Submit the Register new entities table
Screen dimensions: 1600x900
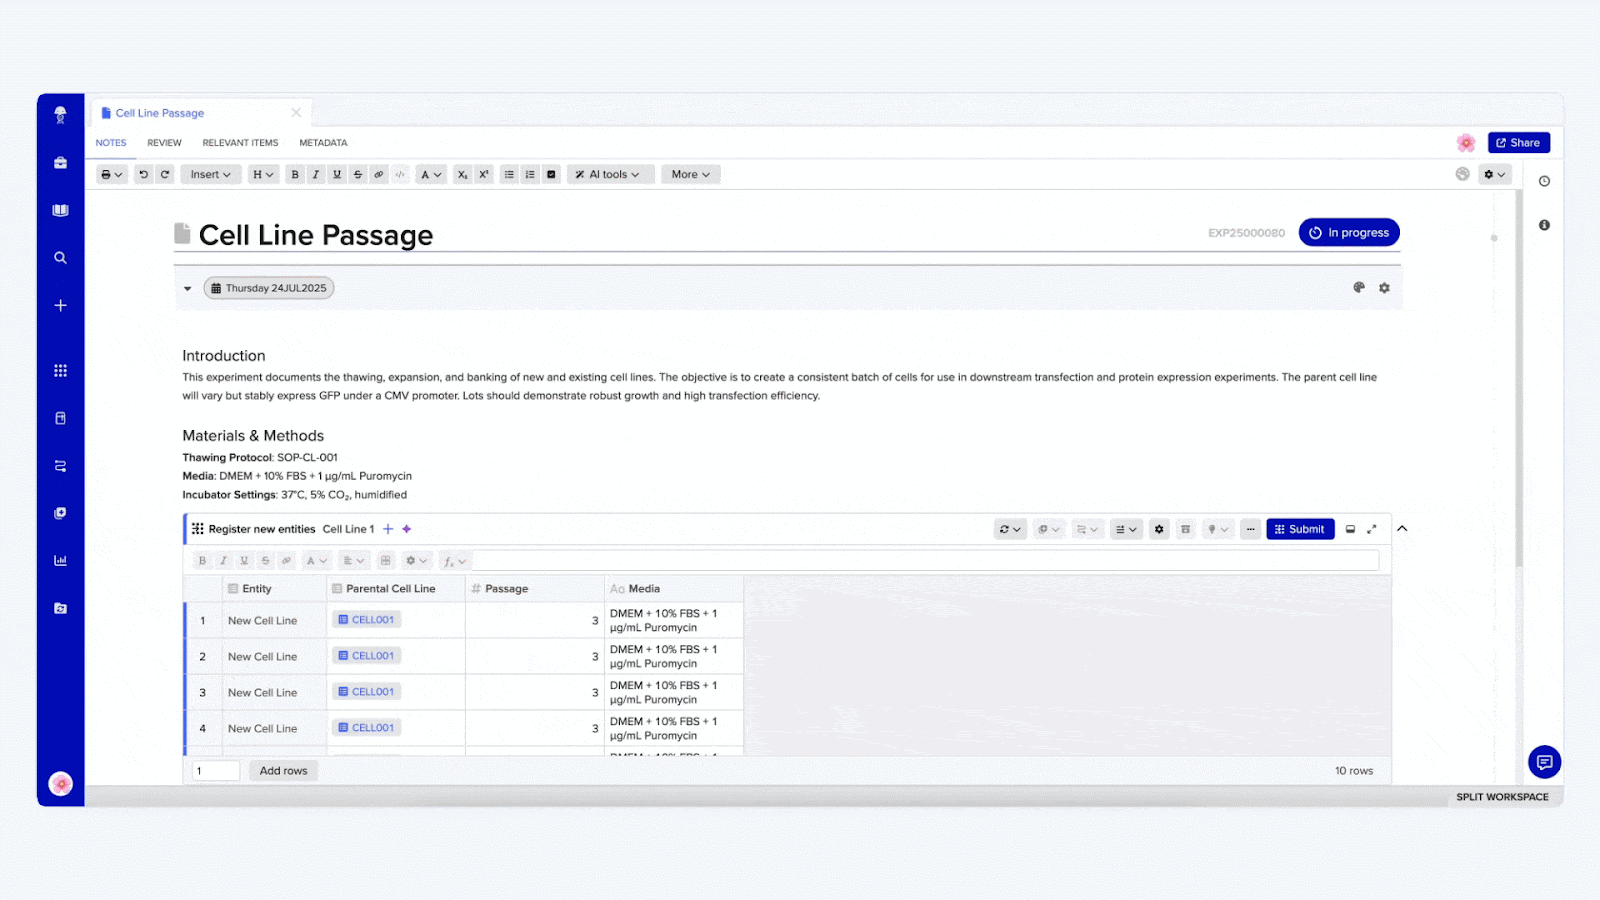pyautogui.click(x=1299, y=529)
